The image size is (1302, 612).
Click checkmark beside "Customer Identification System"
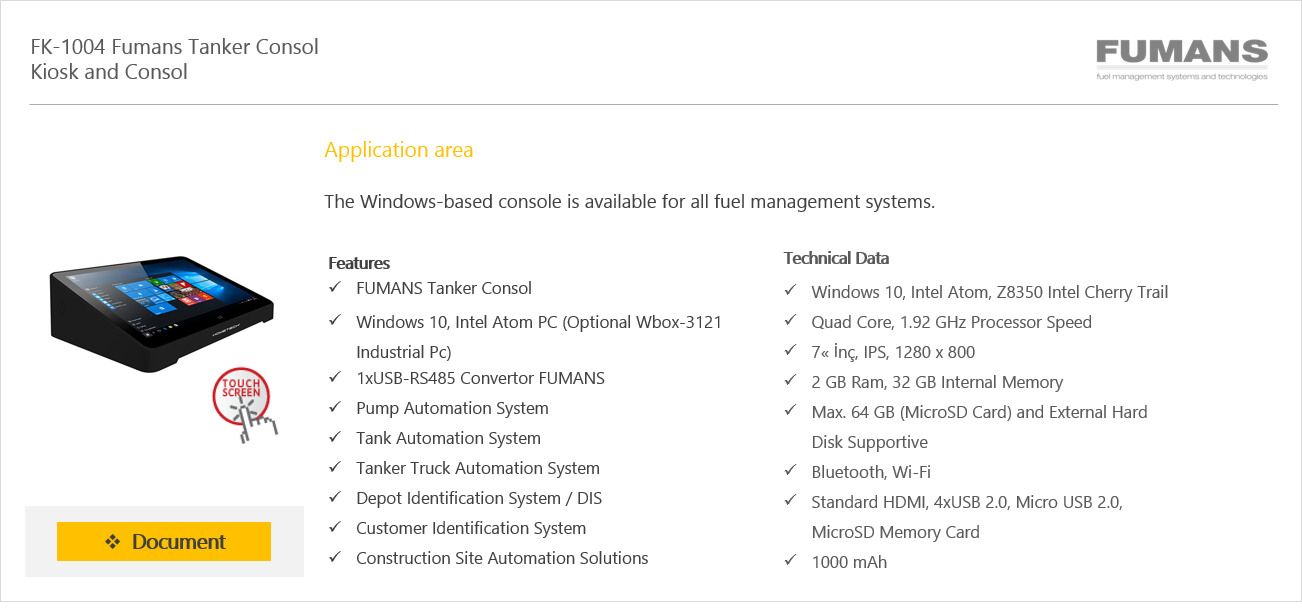click(335, 528)
